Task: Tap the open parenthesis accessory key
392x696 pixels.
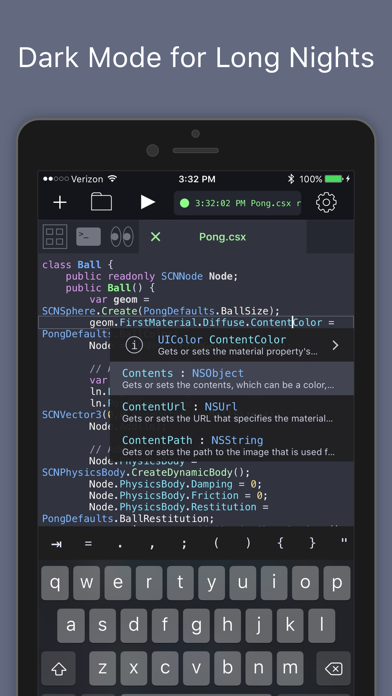Action: point(216,543)
